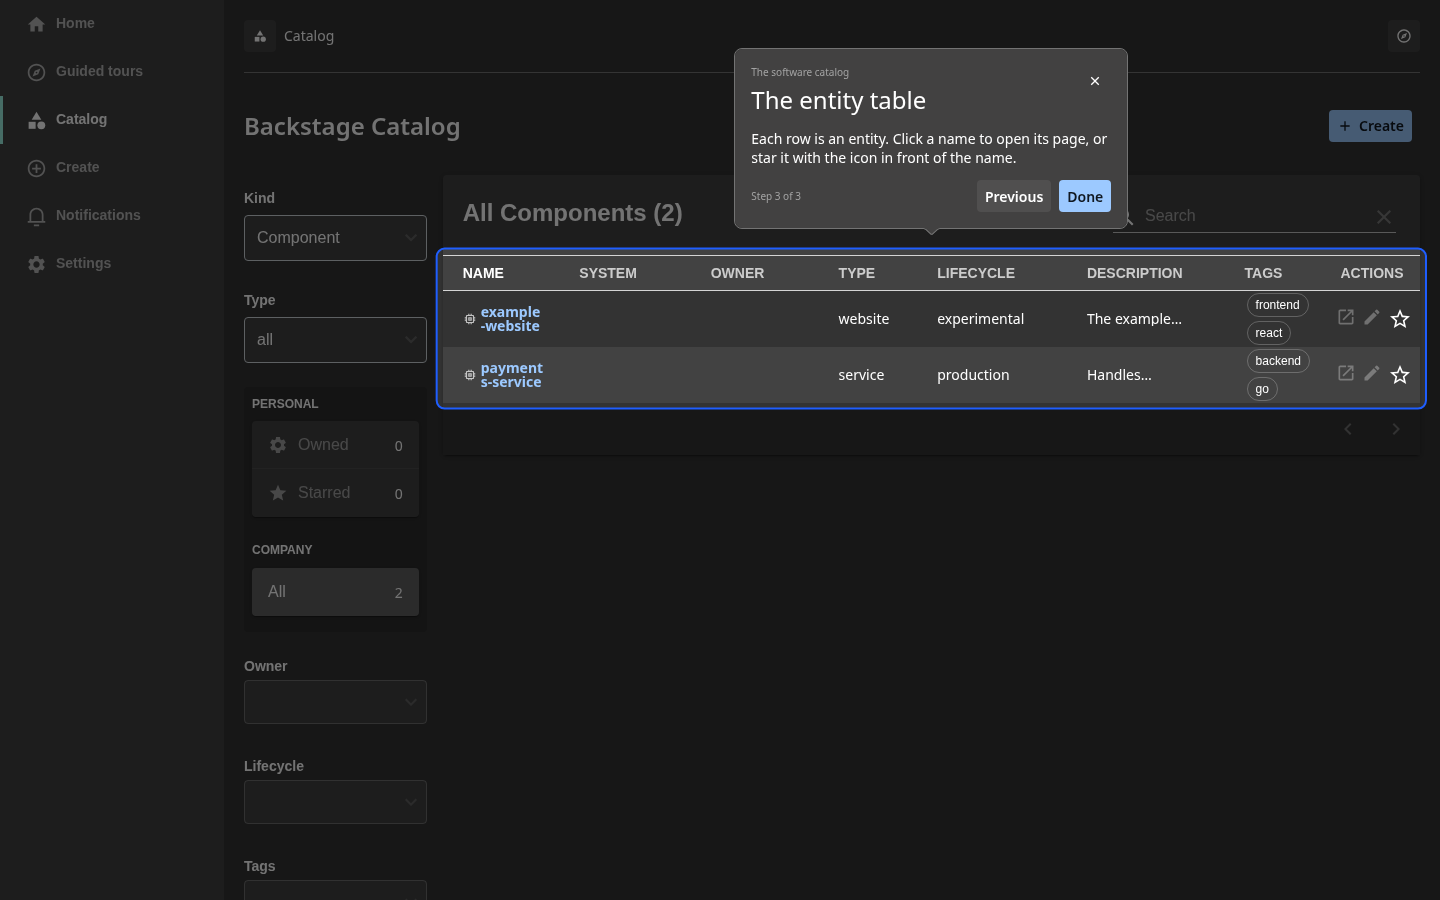
Task: Click the frontend tag chip
Action: pyautogui.click(x=1278, y=305)
